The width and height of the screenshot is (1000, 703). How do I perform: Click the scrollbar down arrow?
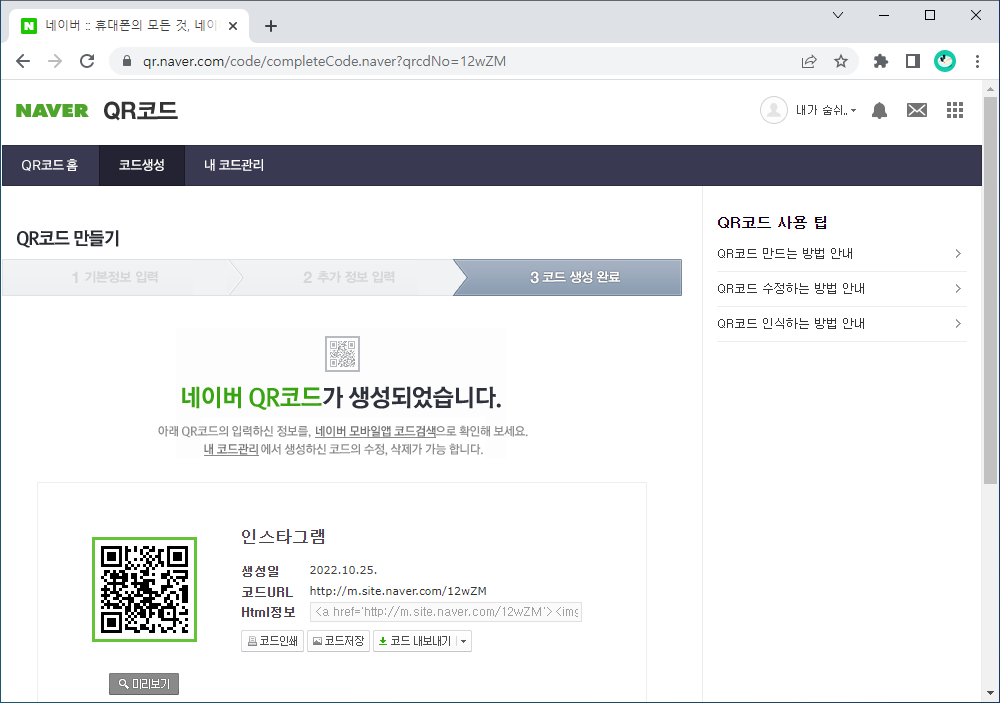point(990,693)
